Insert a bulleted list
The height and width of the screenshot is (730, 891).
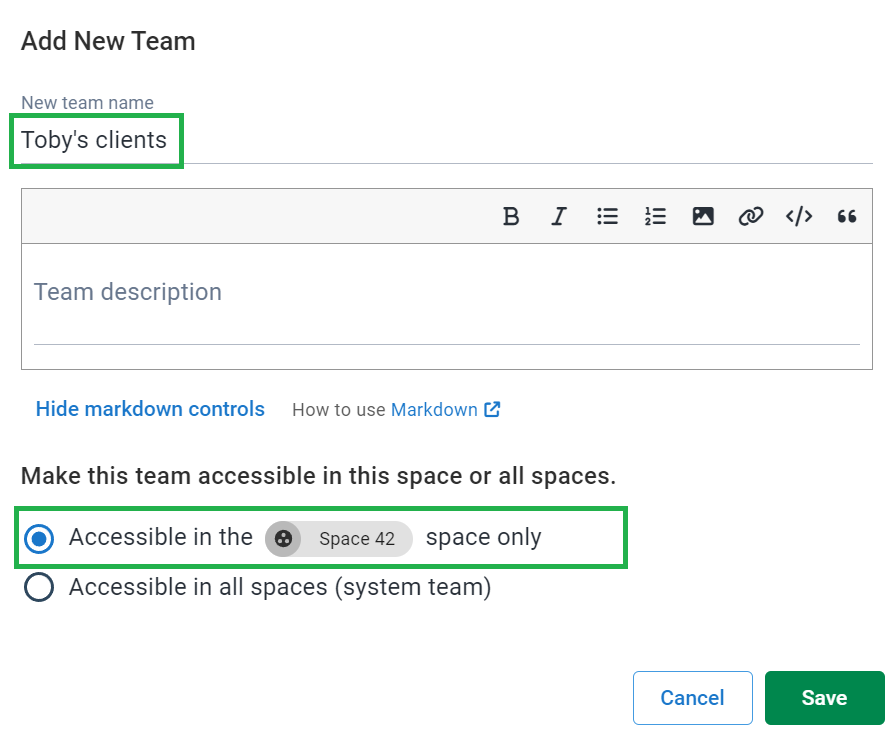(607, 216)
